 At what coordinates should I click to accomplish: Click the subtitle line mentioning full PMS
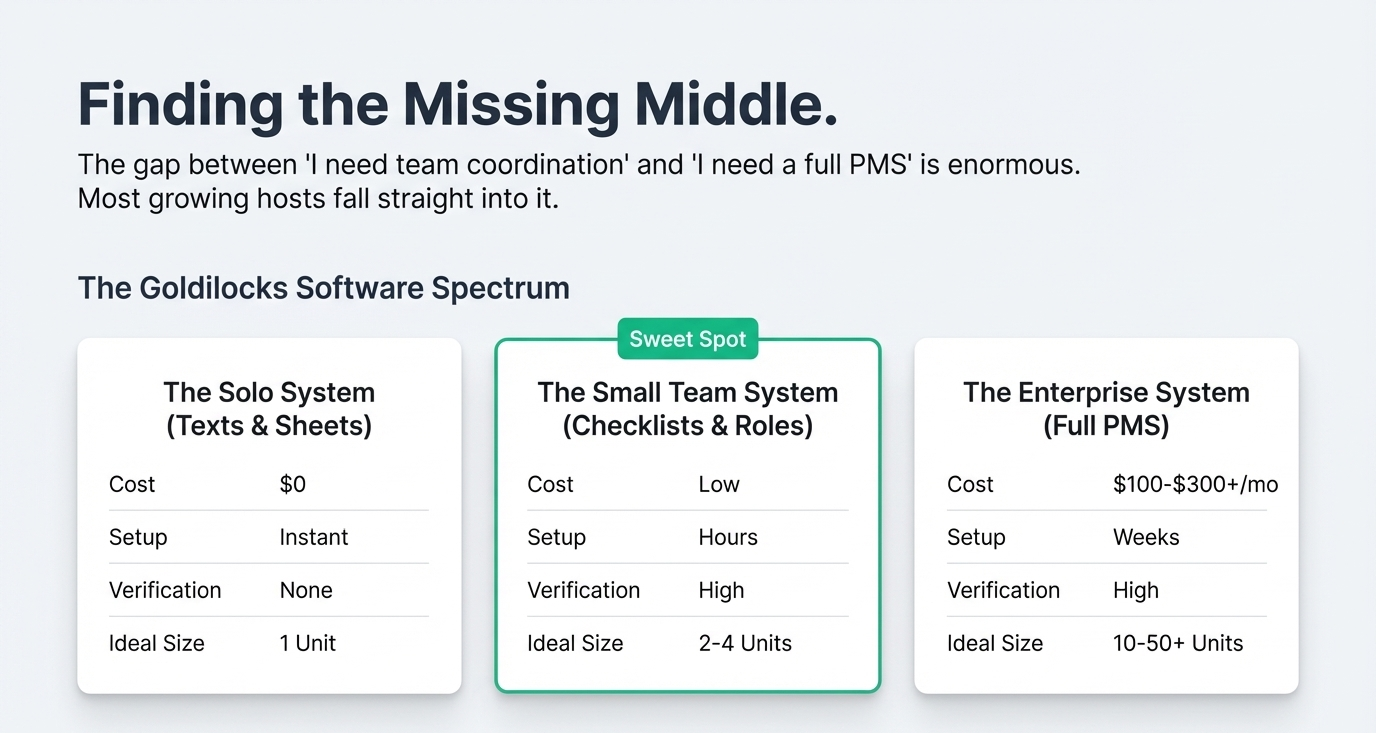click(579, 164)
